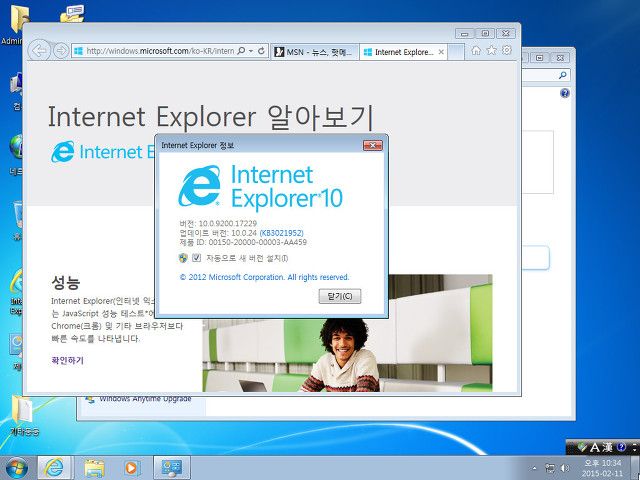The image size is (640, 480).
Task: Click the 漢 Hanja conversion button
Action: point(607,447)
